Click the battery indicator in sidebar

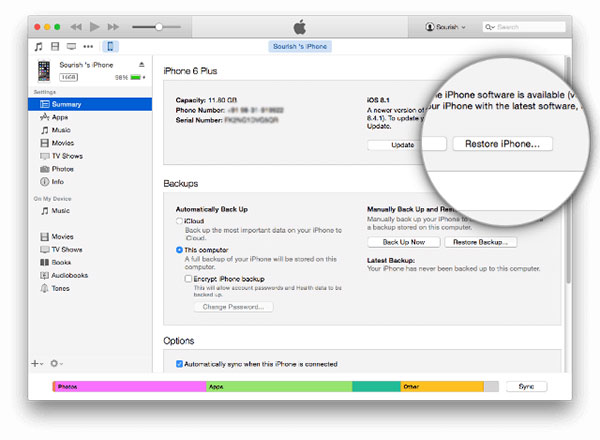(135, 77)
